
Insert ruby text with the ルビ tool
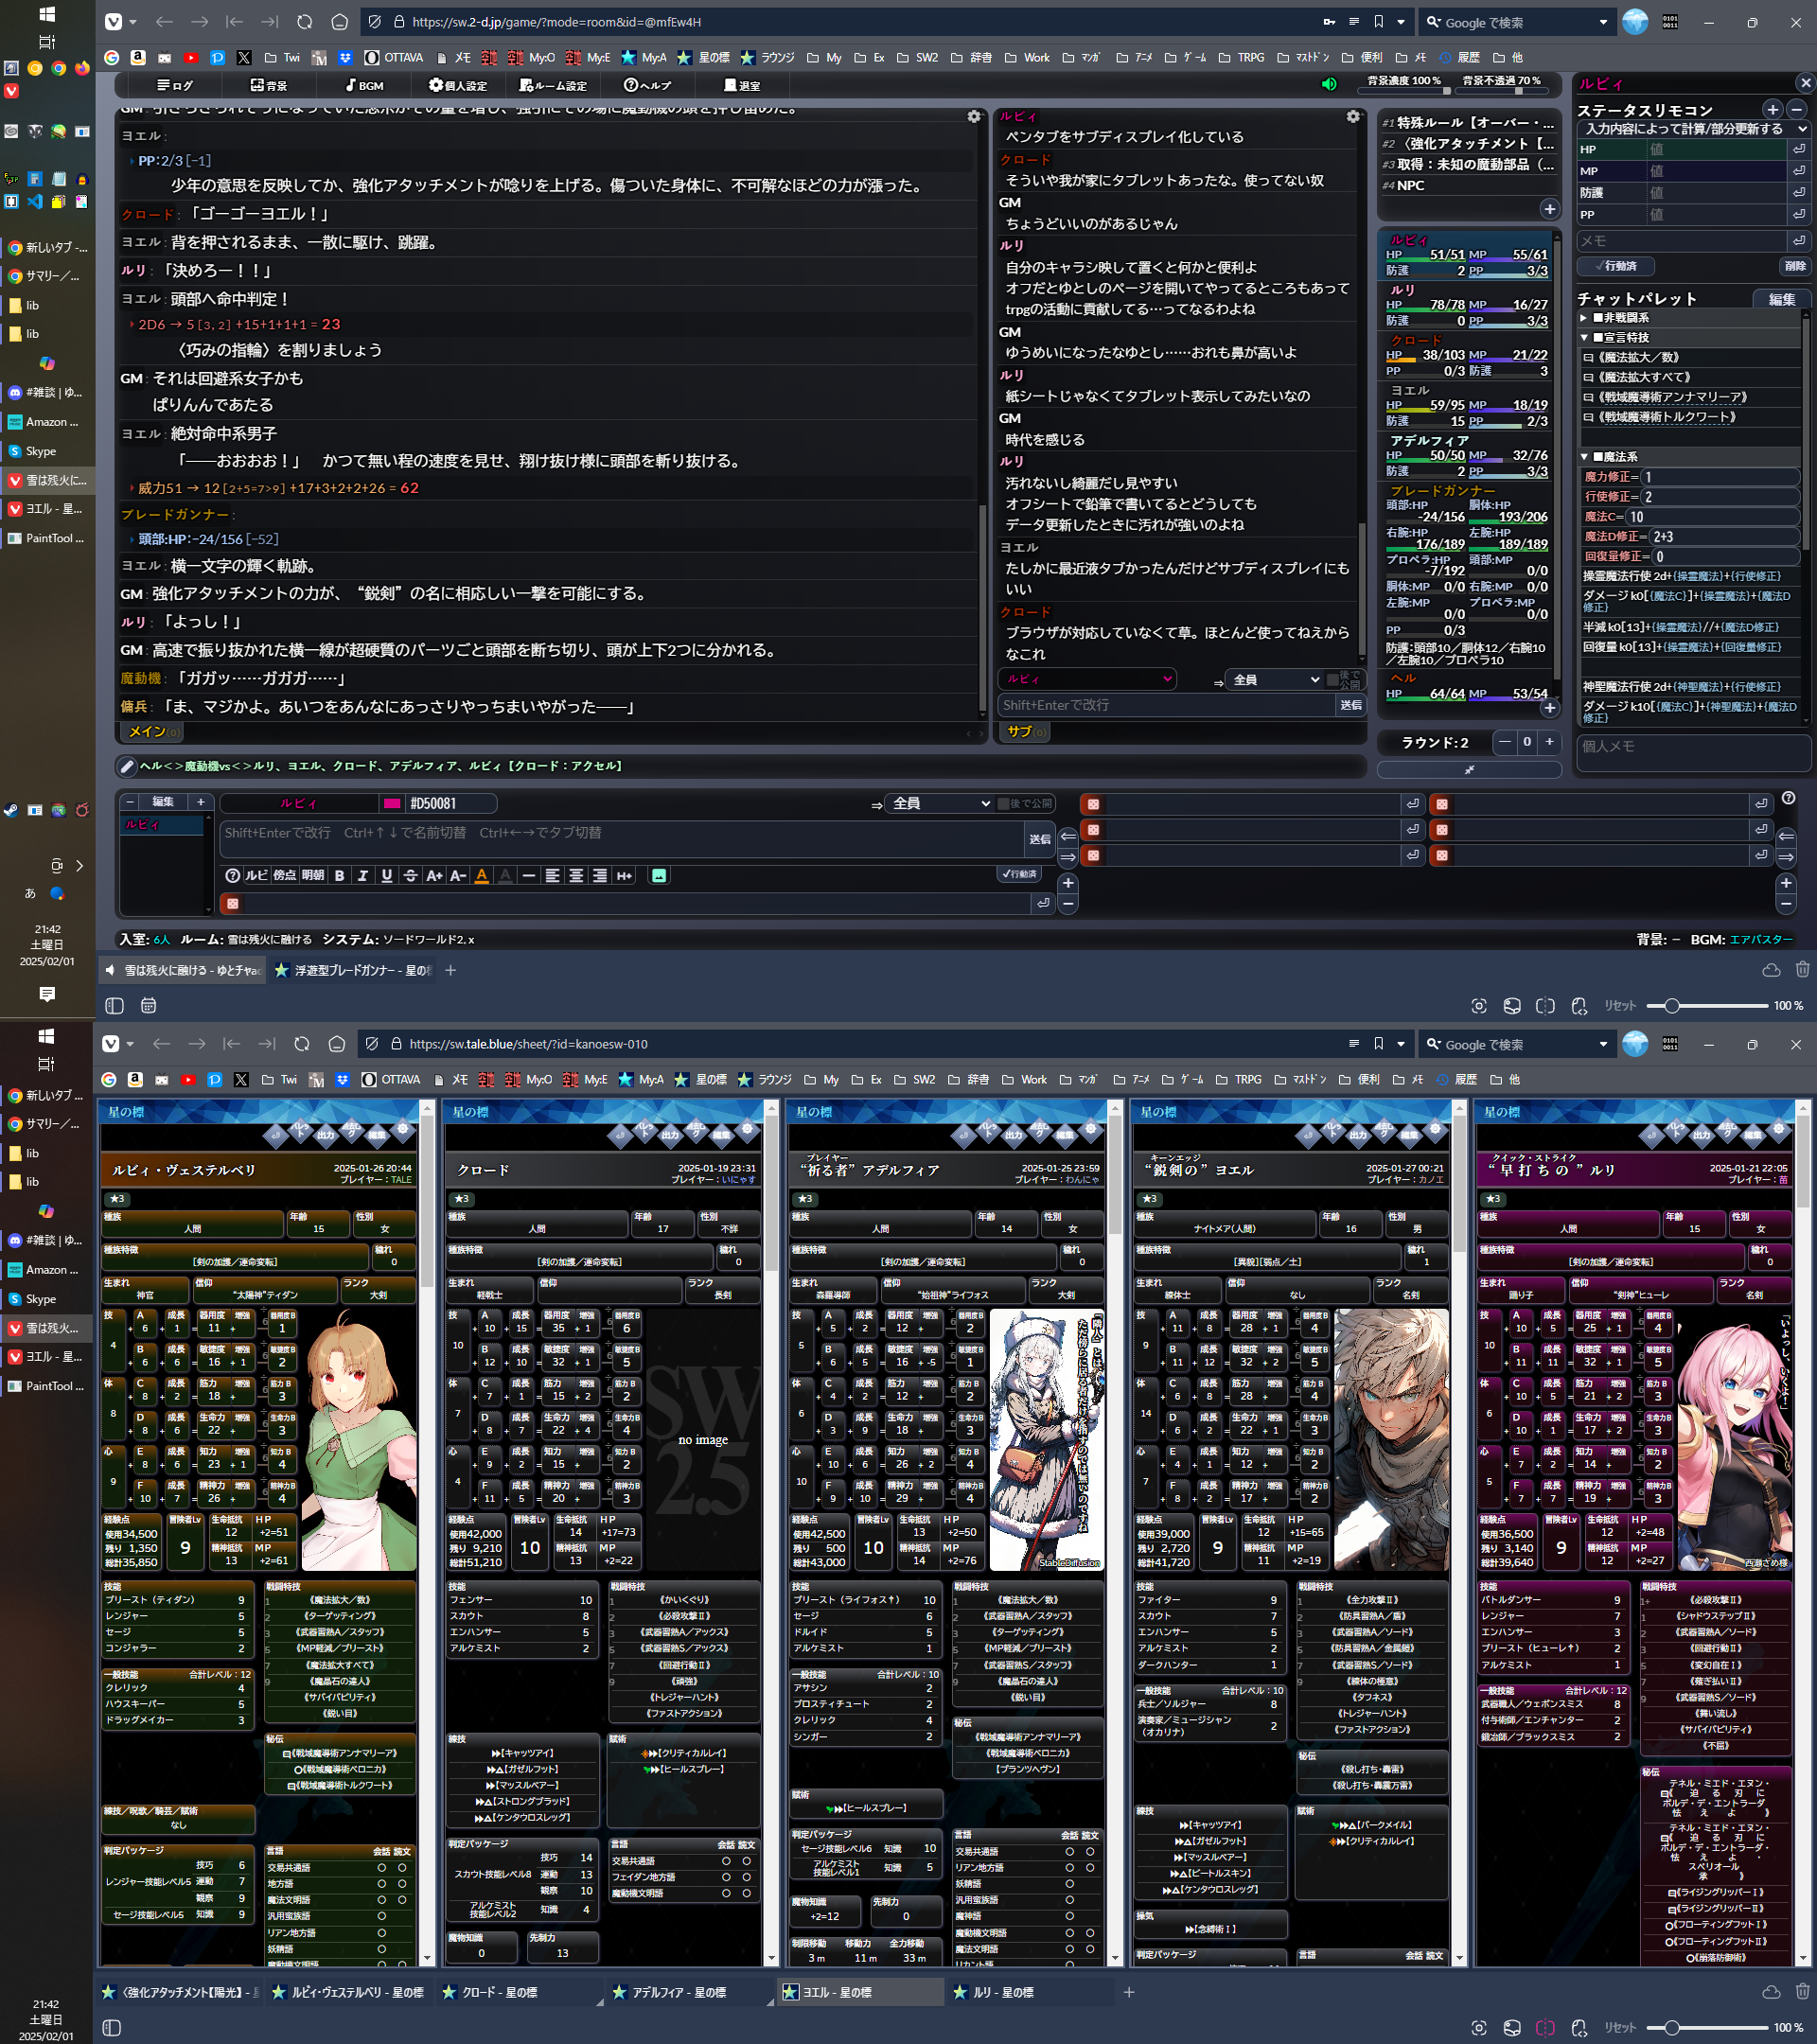(x=257, y=876)
